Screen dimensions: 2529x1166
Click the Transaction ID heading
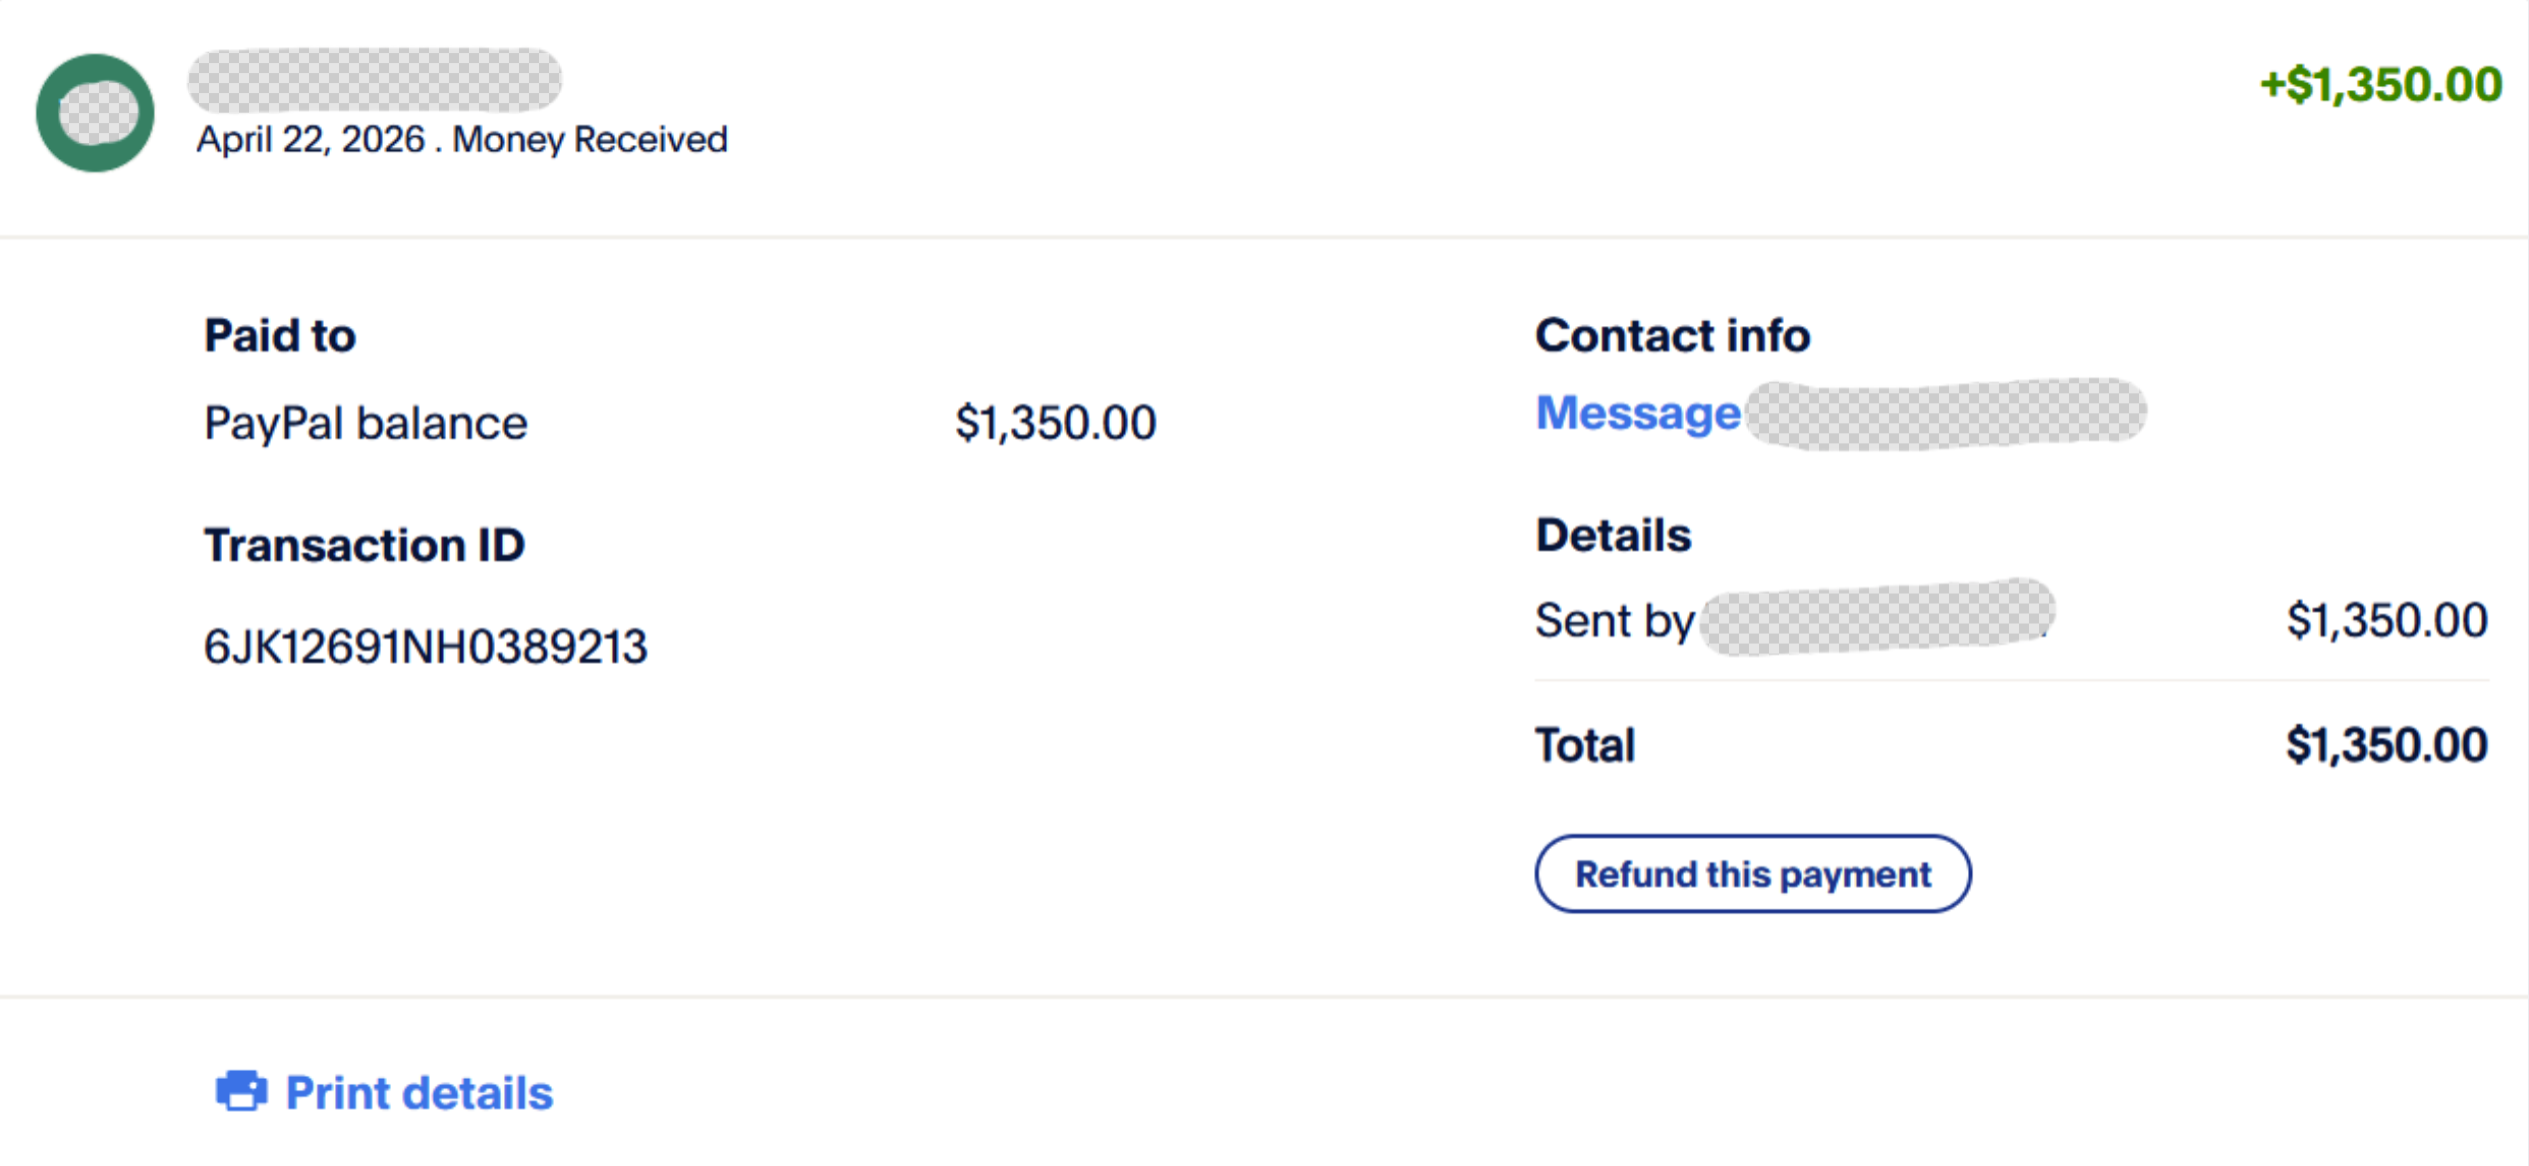[364, 546]
